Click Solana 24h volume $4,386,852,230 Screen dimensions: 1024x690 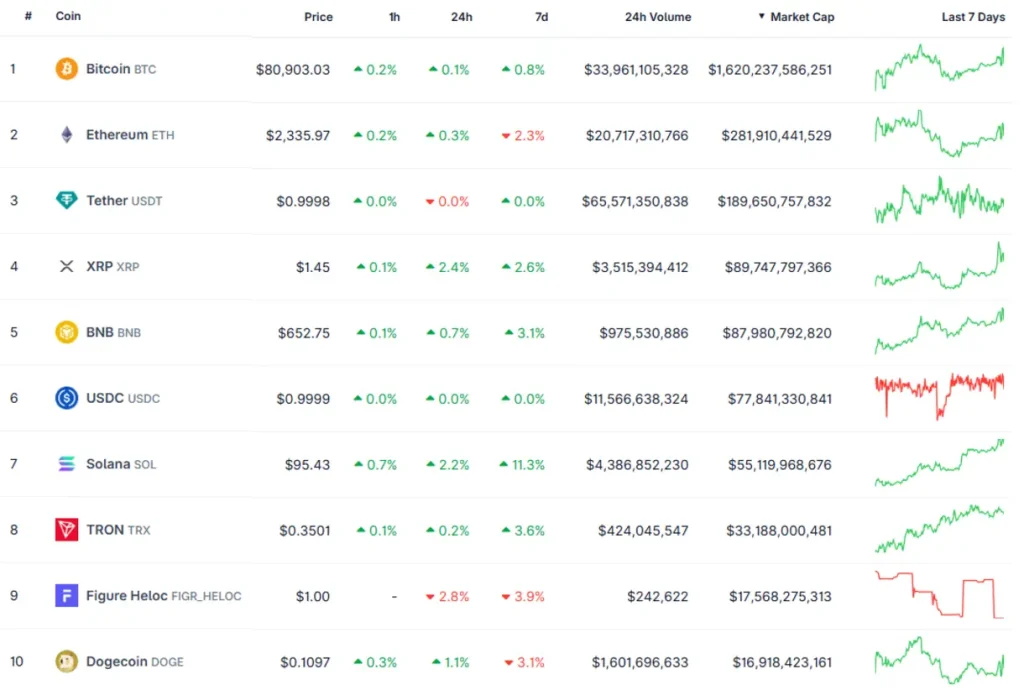pos(637,465)
